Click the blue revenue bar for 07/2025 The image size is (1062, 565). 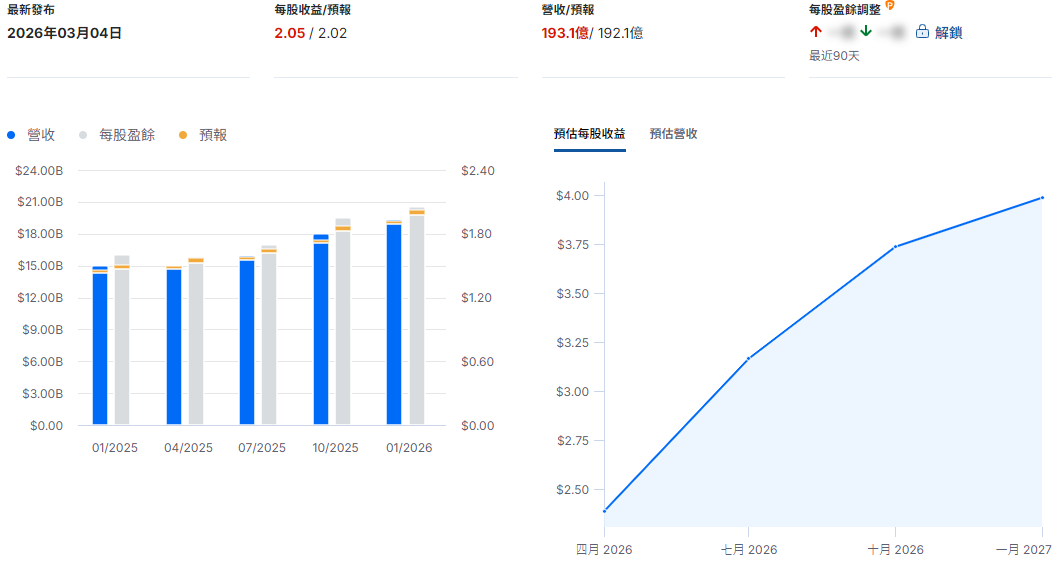(247, 341)
